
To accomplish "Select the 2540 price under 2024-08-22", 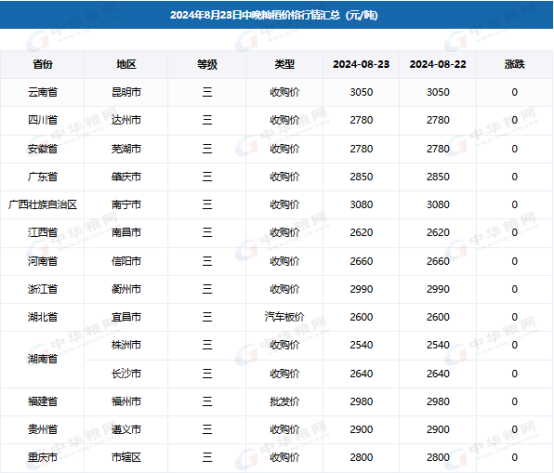I will [438, 345].
